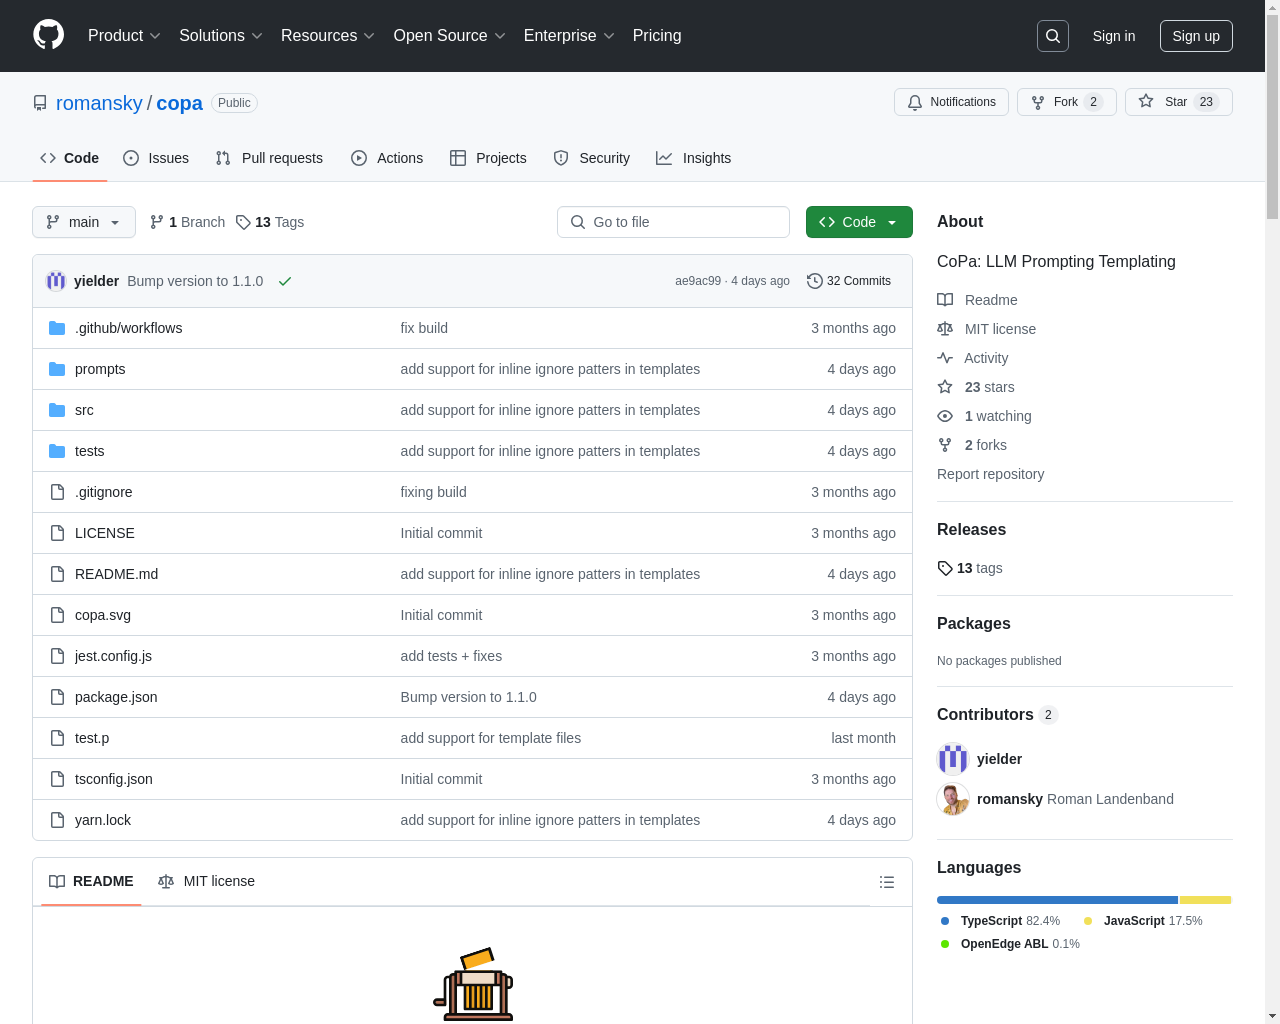Open commit ae9ac99 hash link

coord(697,281)
